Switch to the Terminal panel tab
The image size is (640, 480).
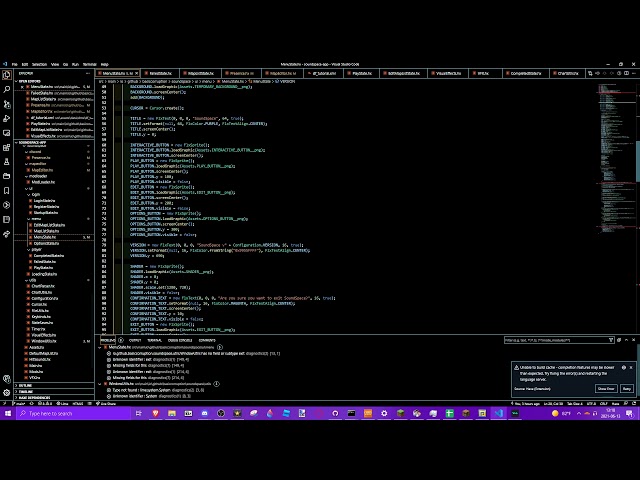(154, 340)
